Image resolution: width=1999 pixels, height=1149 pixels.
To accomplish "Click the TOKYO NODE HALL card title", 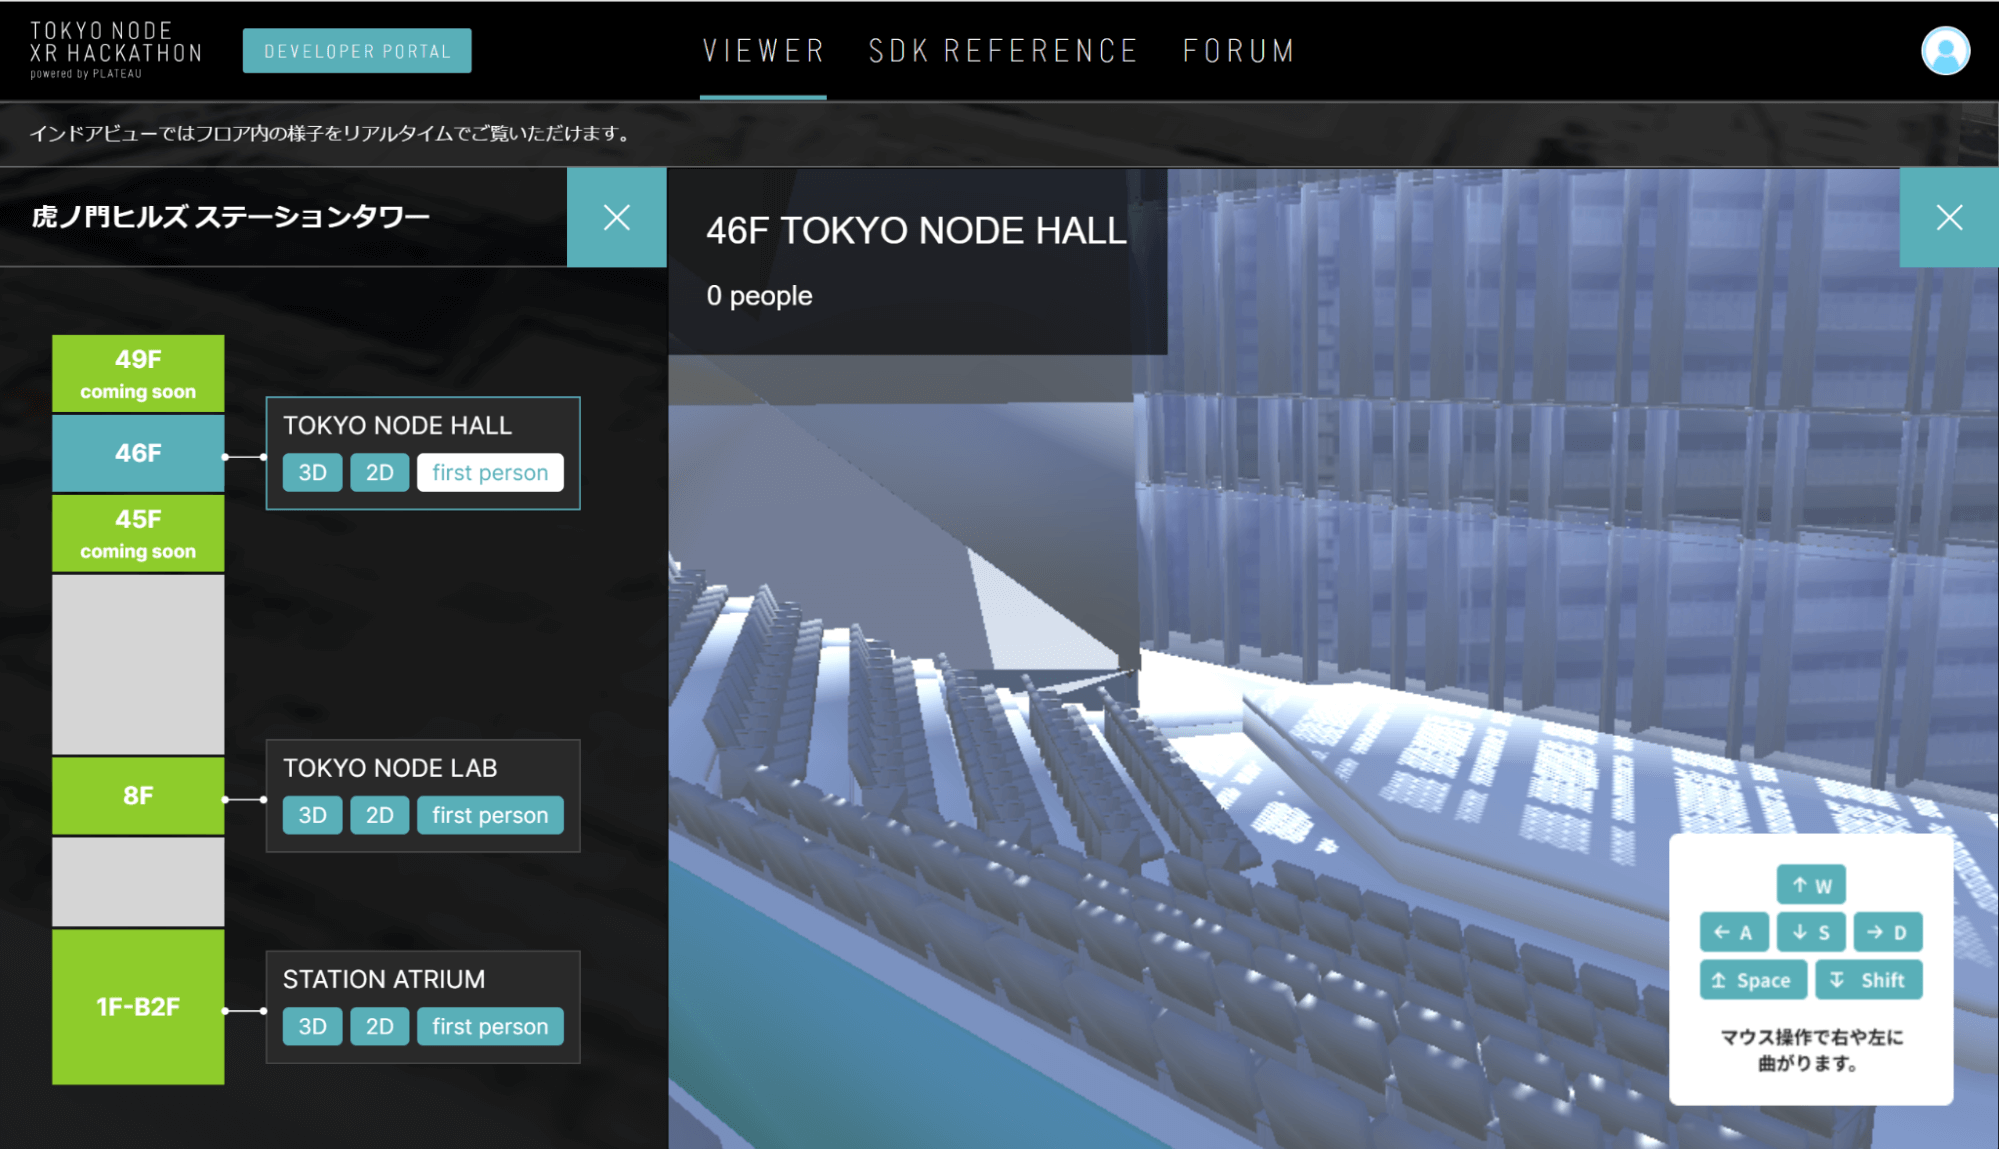I will 397,426.
